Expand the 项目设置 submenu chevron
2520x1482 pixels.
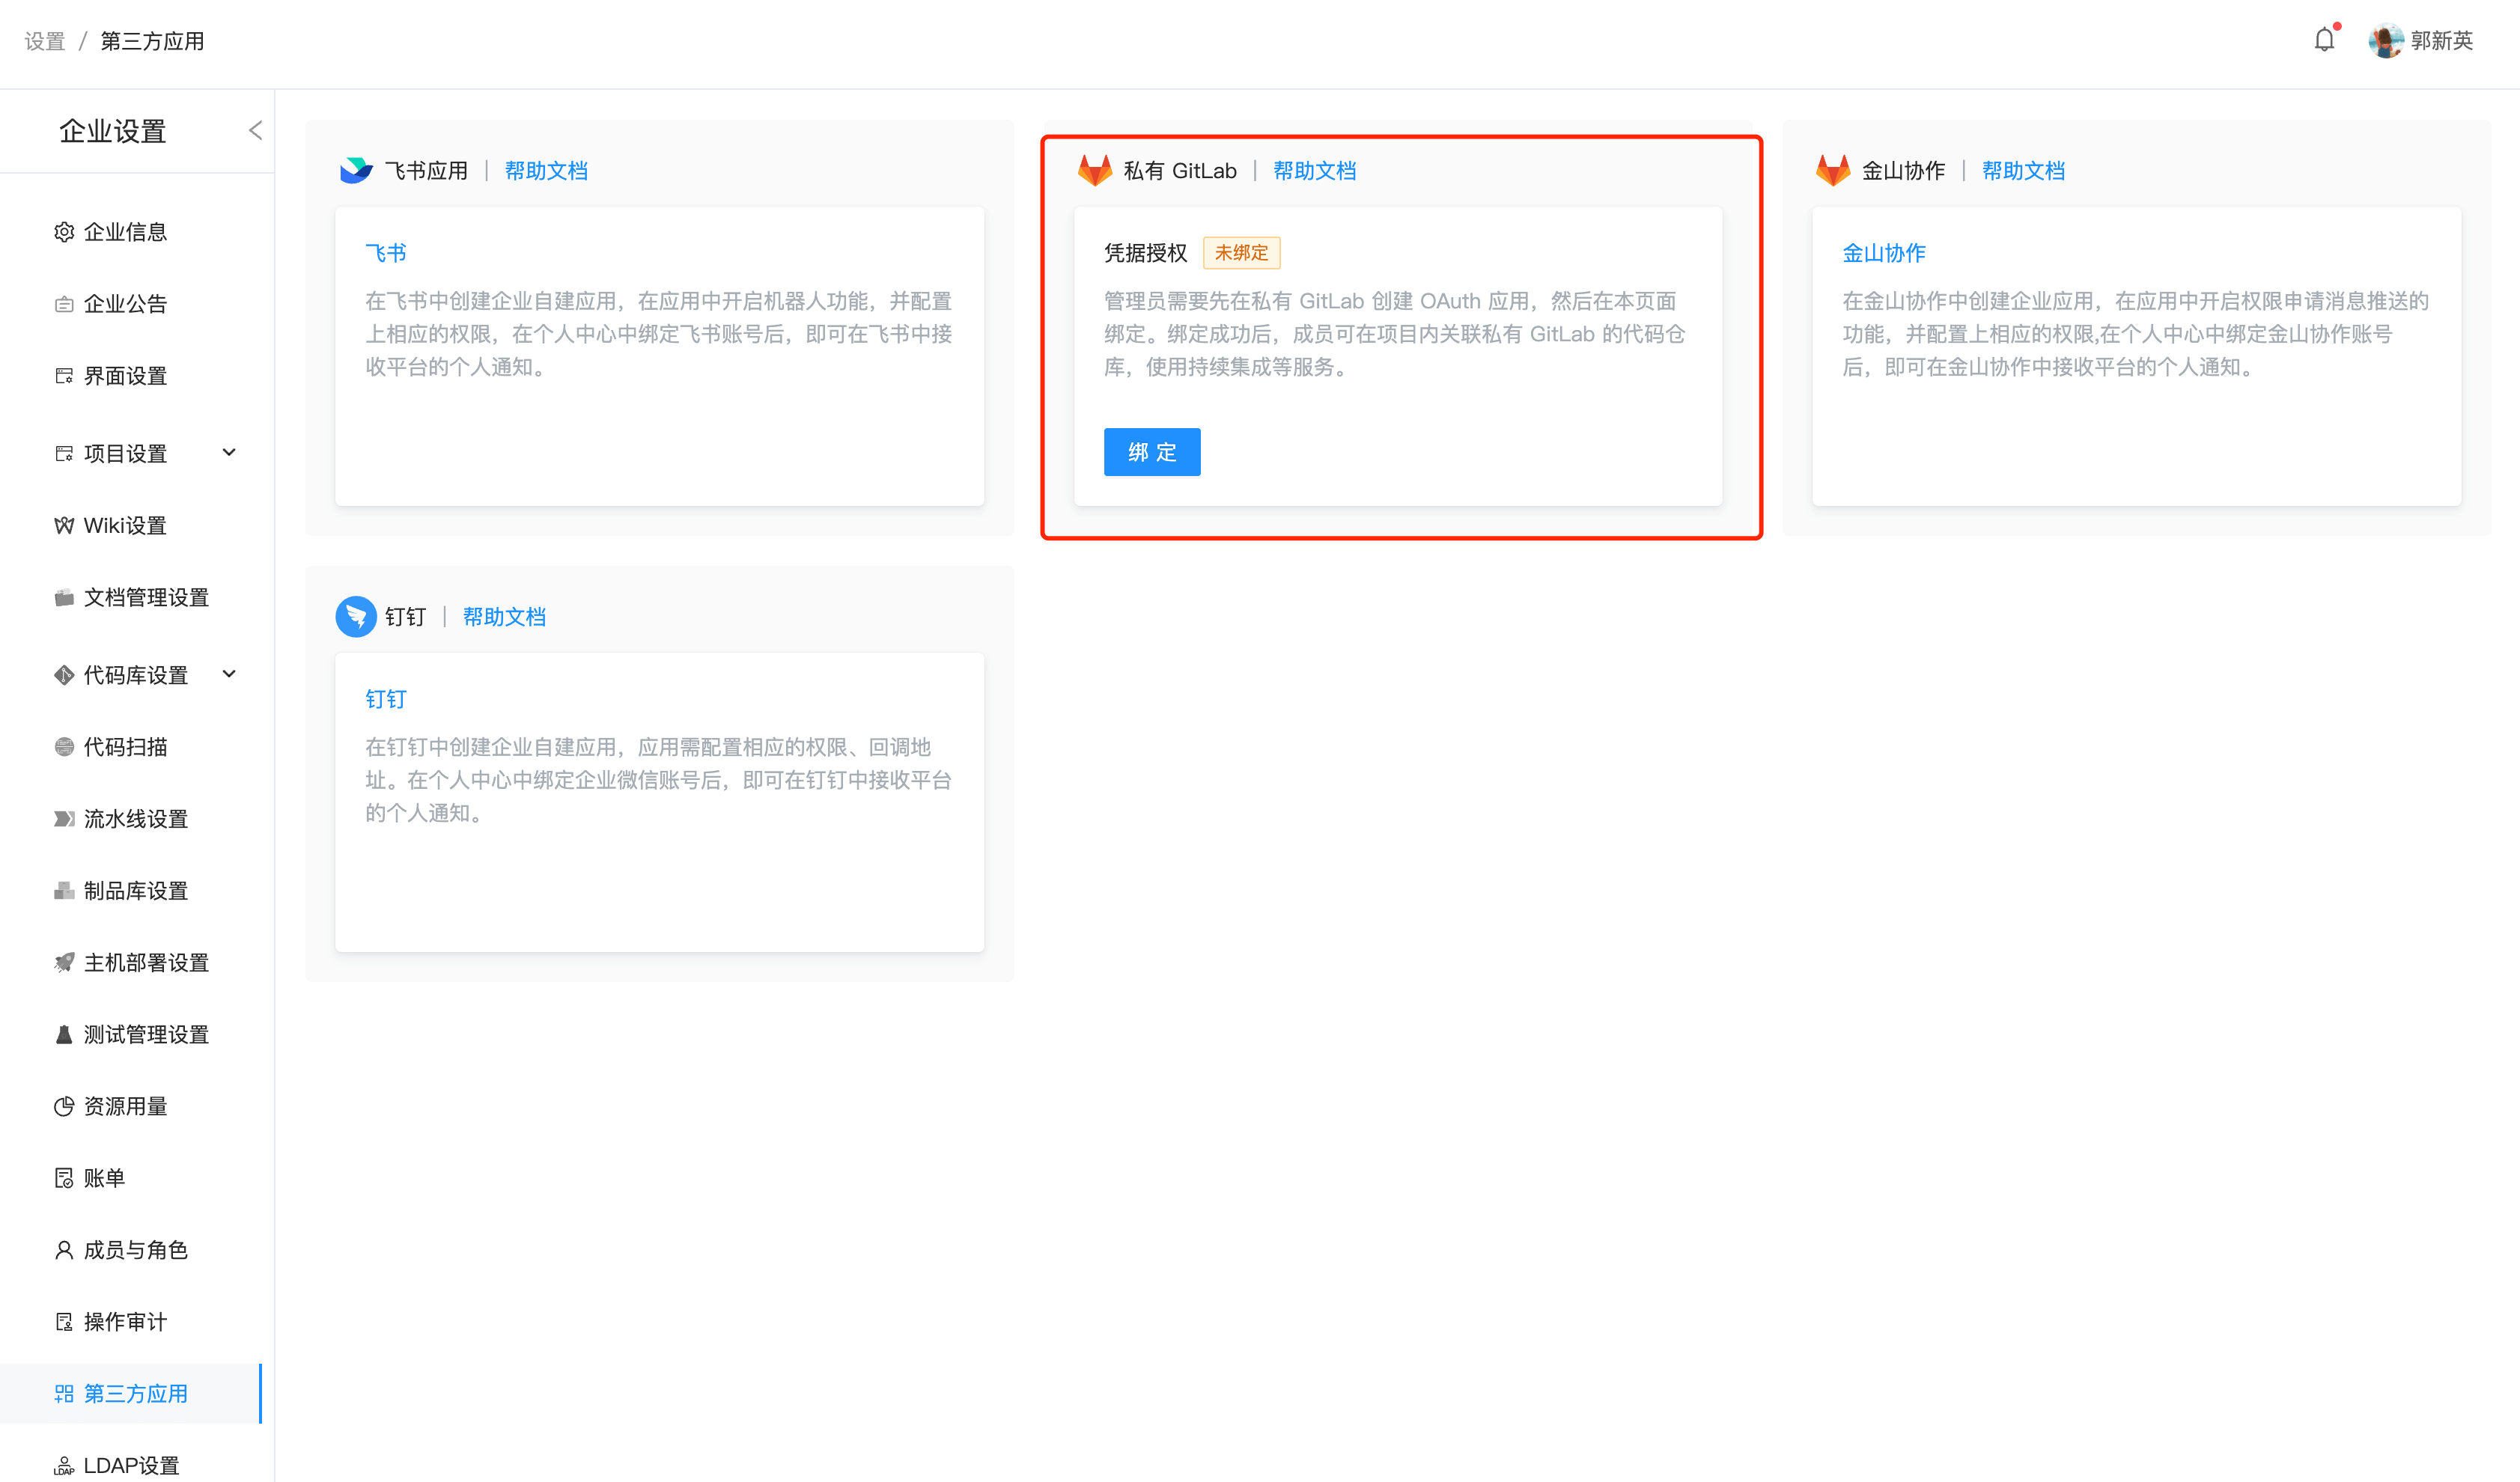[229, 453]
